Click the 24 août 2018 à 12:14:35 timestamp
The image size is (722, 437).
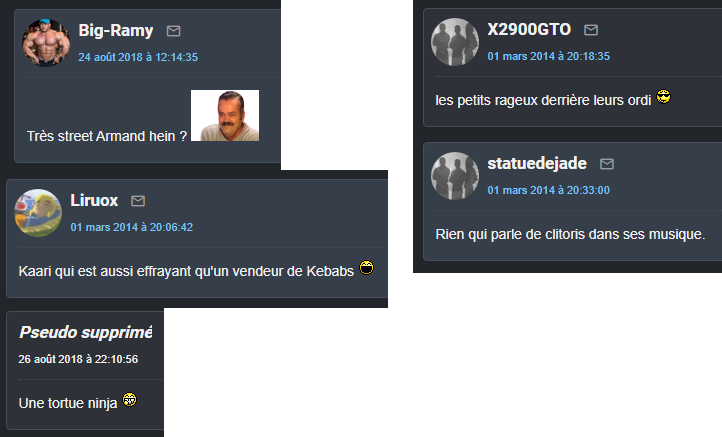point(138,57)
